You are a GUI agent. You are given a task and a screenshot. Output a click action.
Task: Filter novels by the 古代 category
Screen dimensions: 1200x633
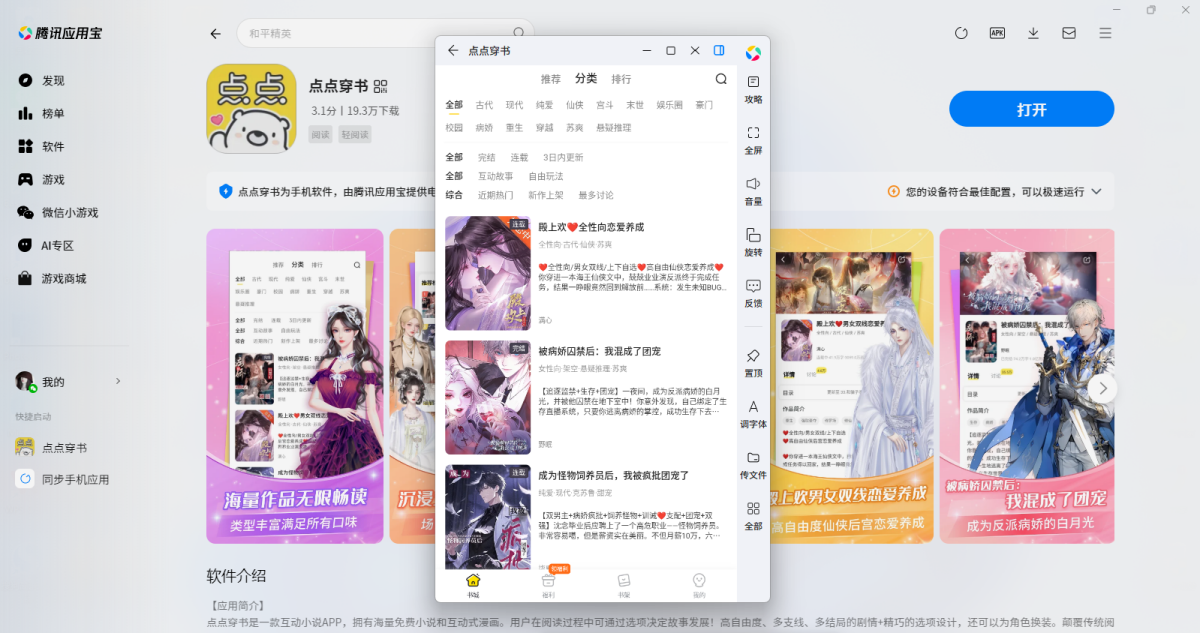click(482, 104)
